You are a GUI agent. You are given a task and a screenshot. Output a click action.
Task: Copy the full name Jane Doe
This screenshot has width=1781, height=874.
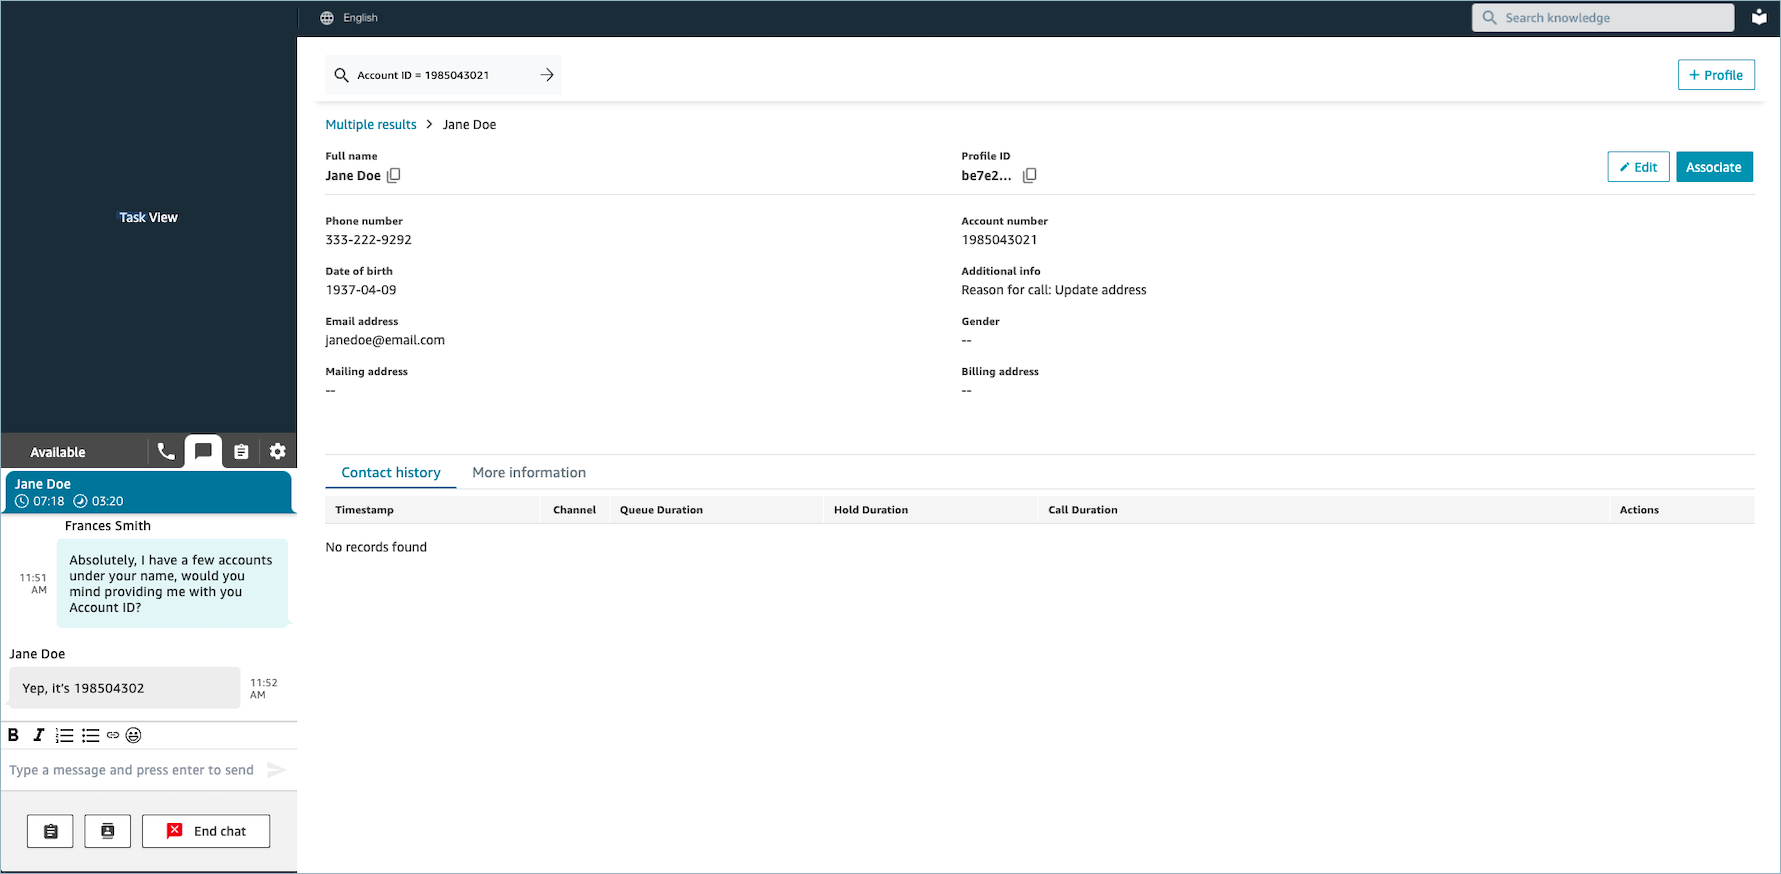pyautogui.click(x=394, y=176)
